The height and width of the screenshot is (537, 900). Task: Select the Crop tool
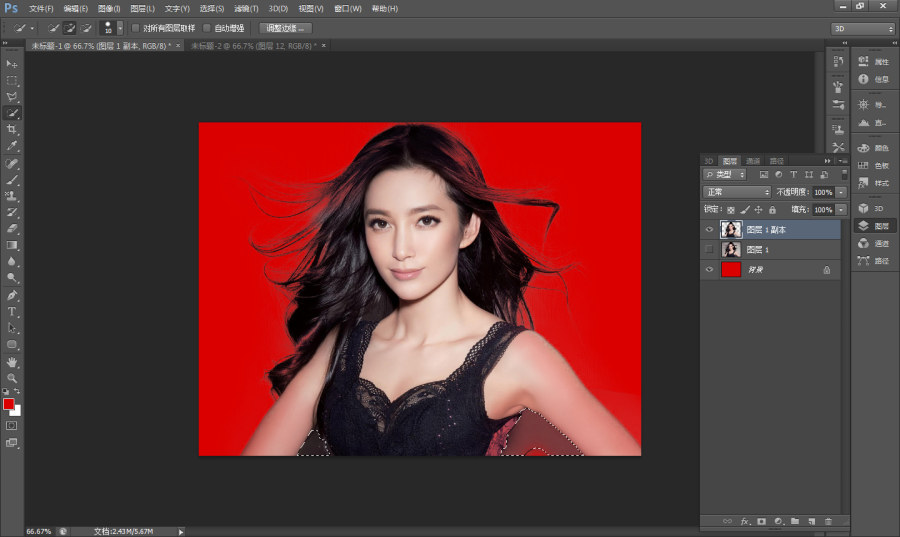click(11, 130)
